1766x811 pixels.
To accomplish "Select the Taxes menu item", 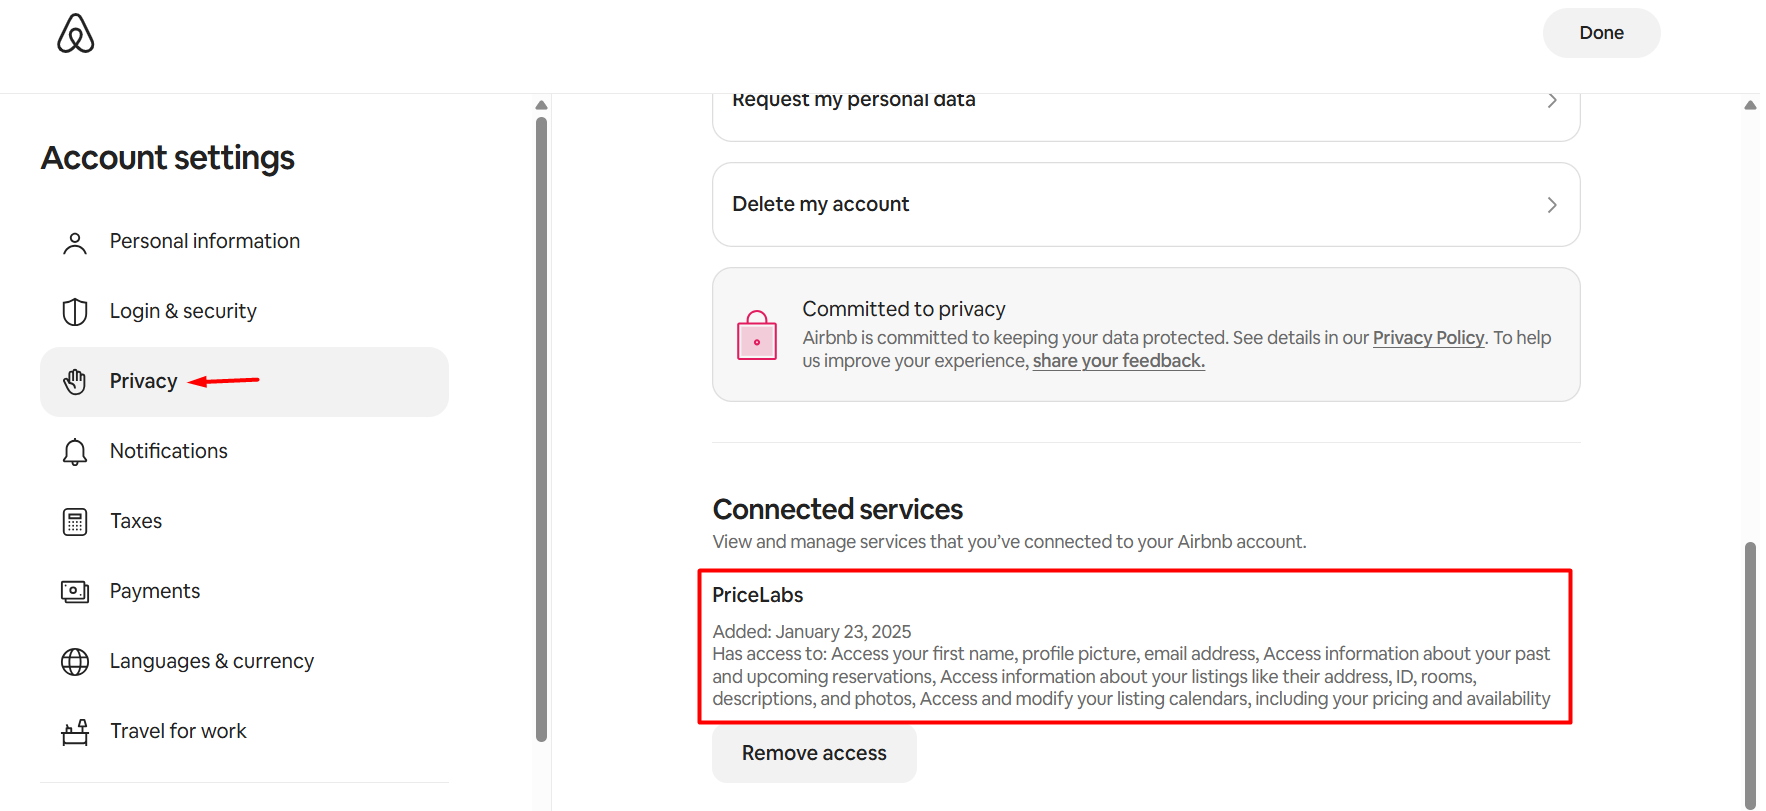I will (x=136, y=521).
